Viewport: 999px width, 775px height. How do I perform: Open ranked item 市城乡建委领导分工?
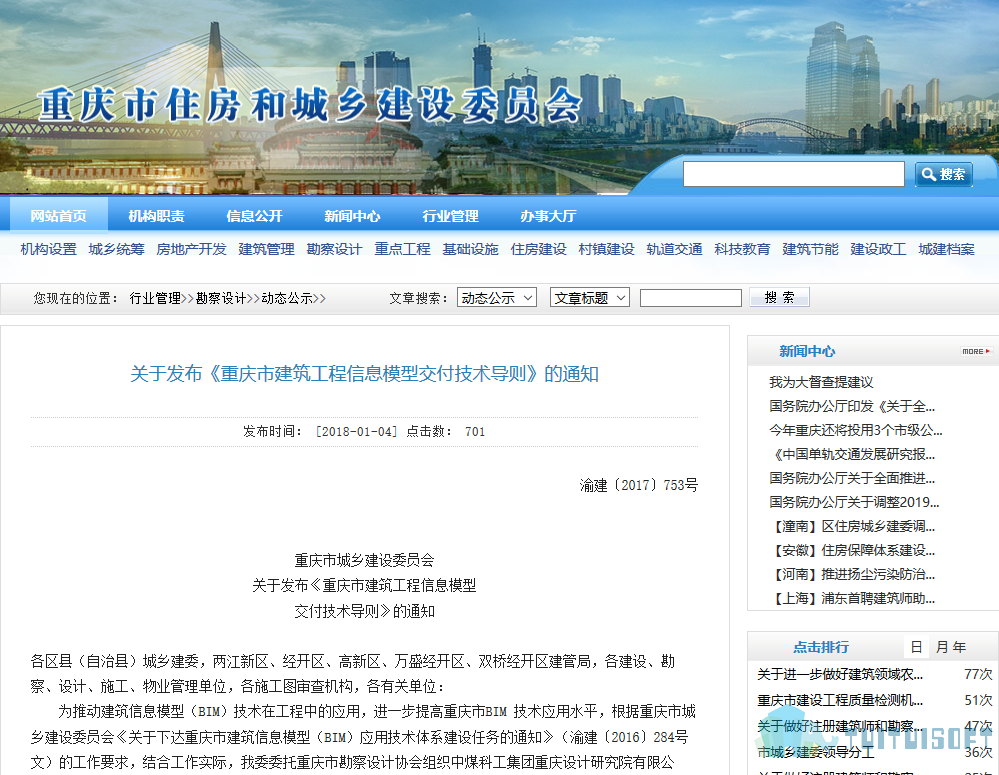[x=816, y=752]
